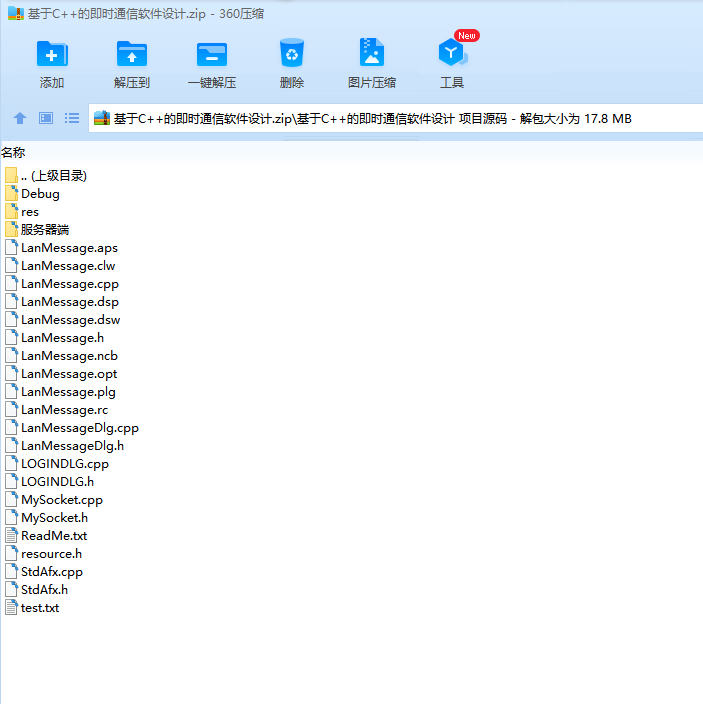Select file LanMessage.dsw

[x=63, y=319]
